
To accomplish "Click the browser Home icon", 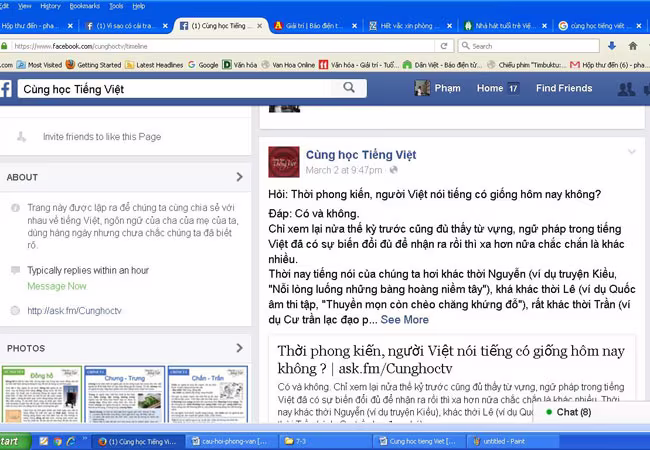I will coord(633,46).
